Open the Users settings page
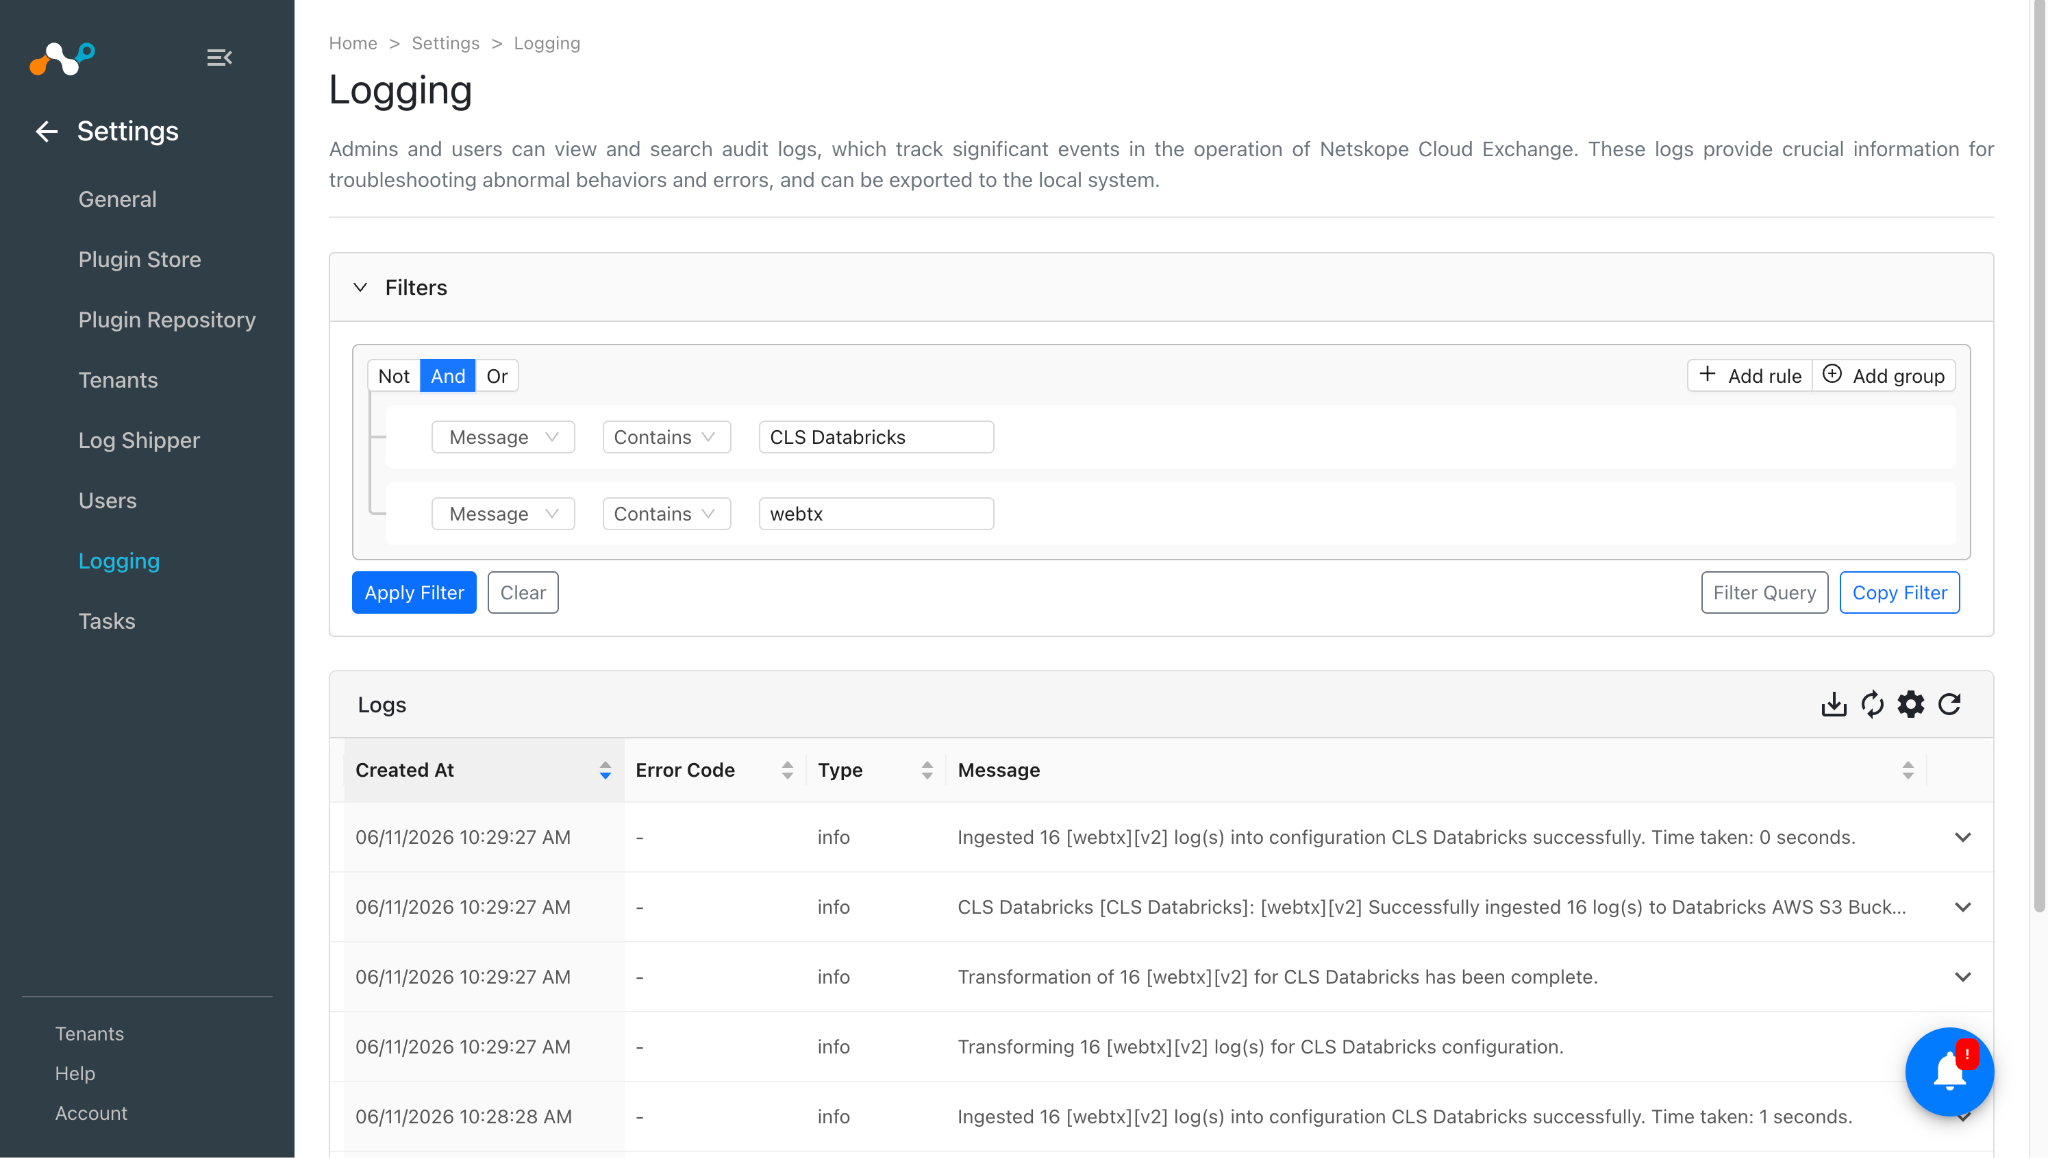 (x=108, y=500)
